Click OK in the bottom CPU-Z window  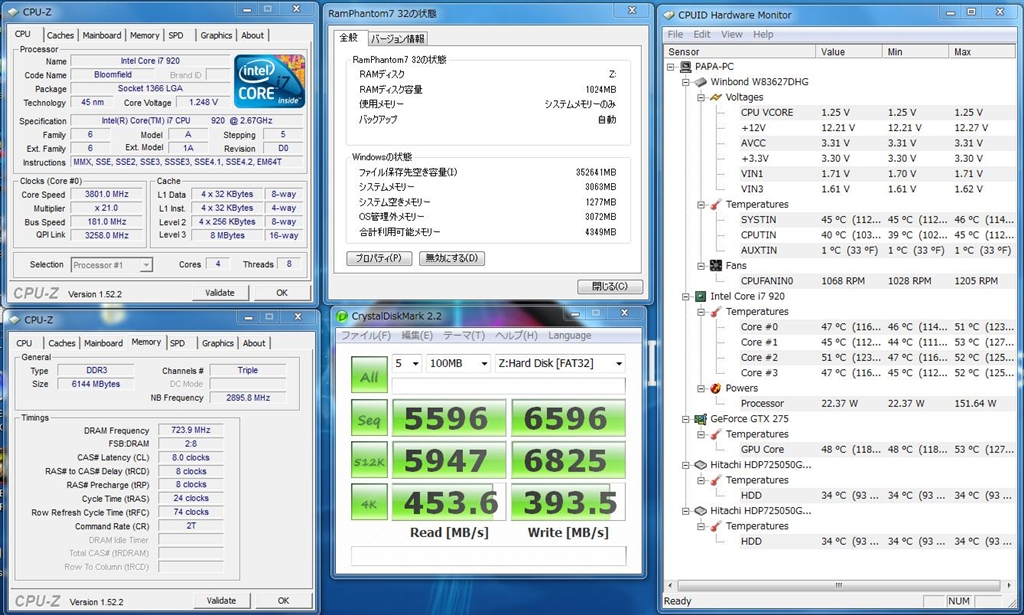pyautogui.click(x=283, y=601)
